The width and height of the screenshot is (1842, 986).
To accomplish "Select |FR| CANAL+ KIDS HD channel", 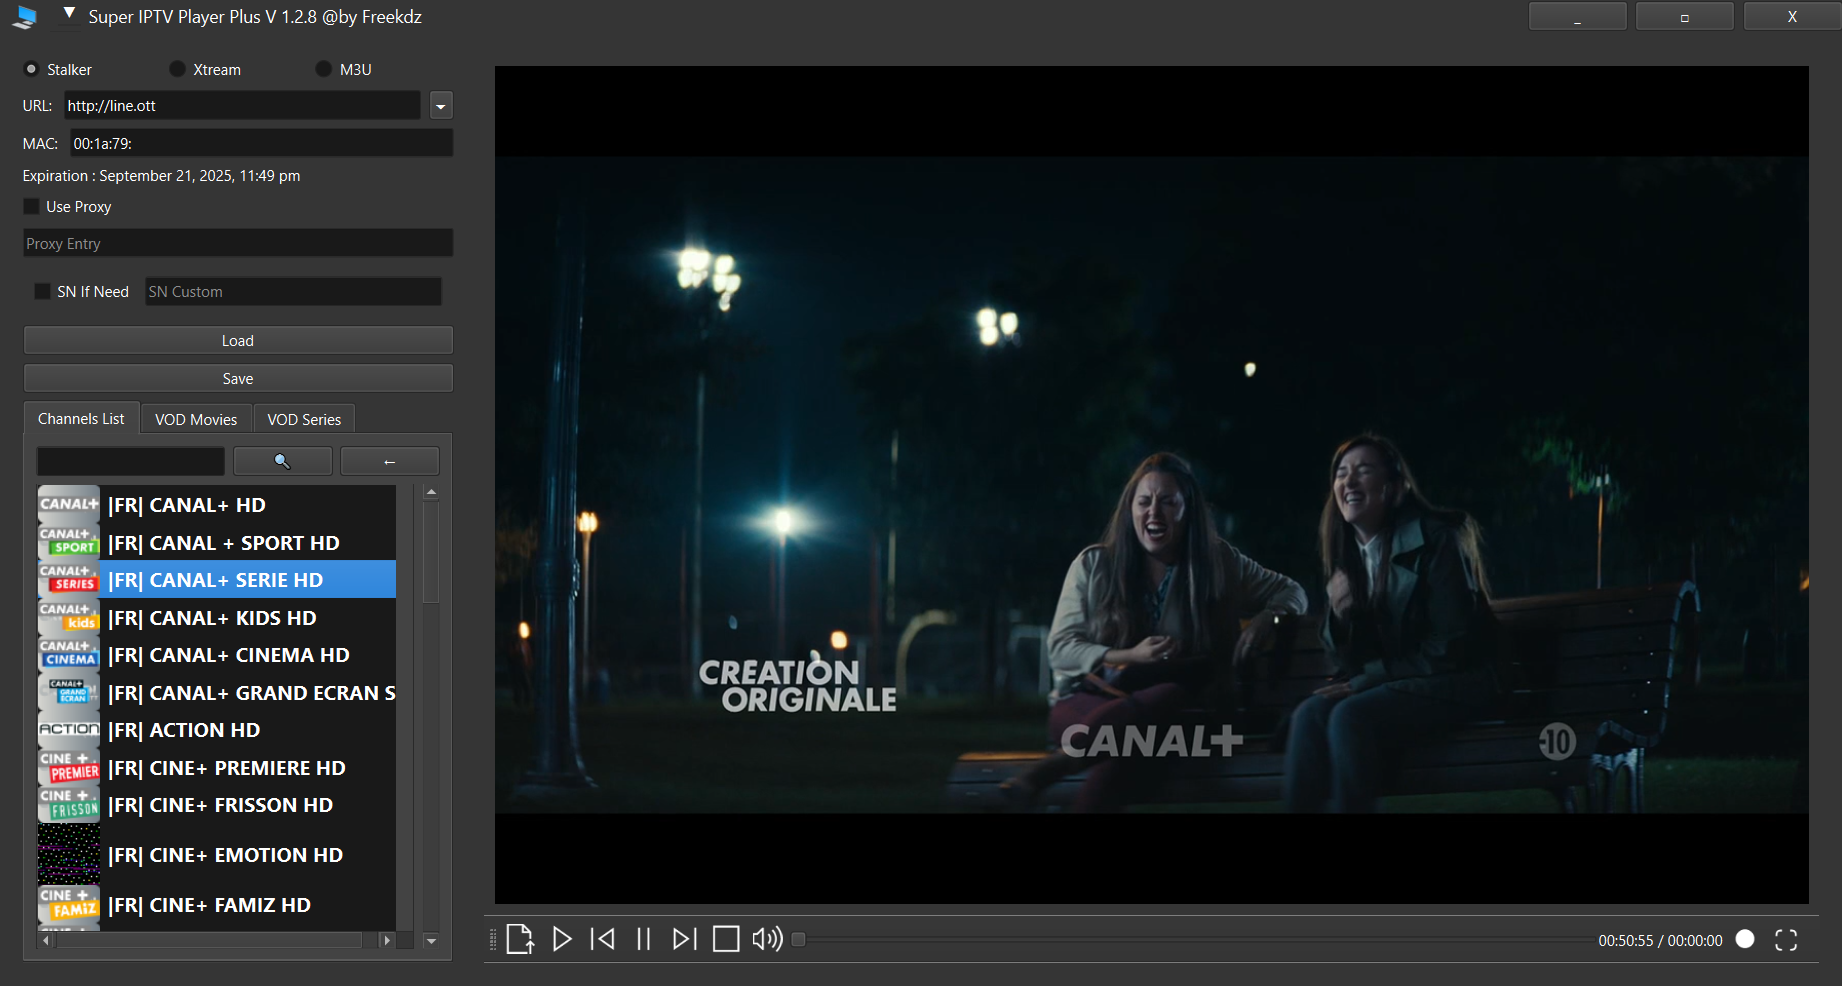I will coord(217,617).
